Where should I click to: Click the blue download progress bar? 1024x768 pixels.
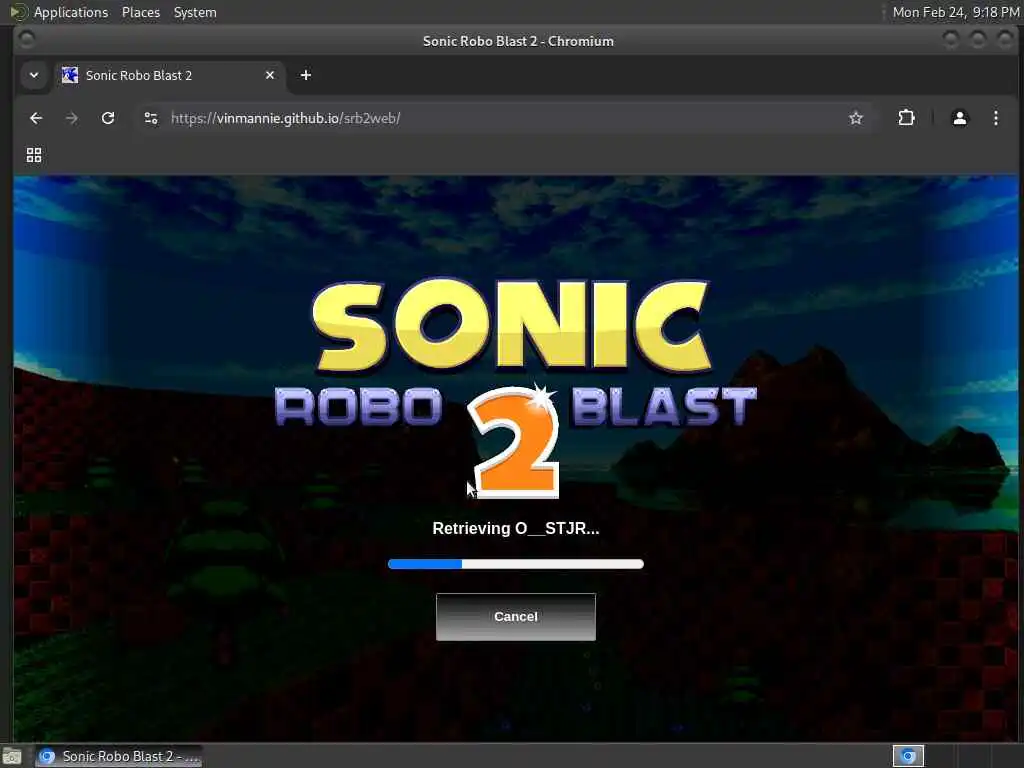[515, 564]
